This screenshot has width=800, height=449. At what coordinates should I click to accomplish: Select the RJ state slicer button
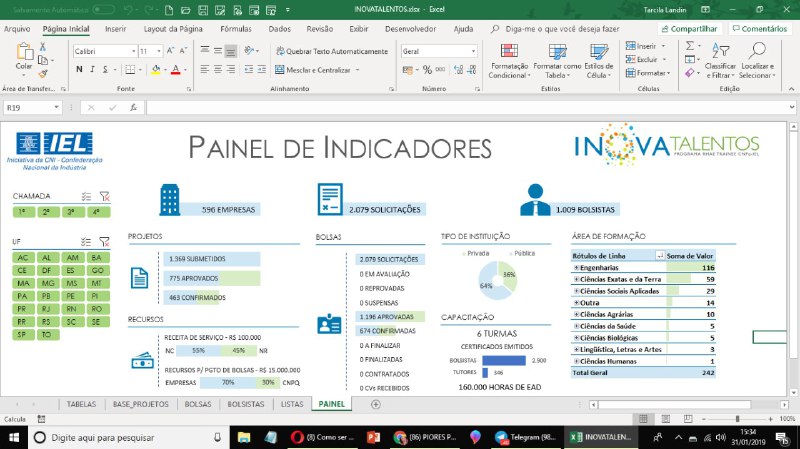[46, 309]
